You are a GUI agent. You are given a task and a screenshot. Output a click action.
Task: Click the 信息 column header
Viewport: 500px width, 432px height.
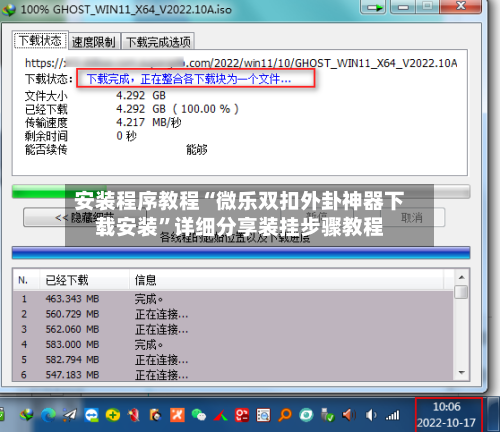[x=287, y=280]
